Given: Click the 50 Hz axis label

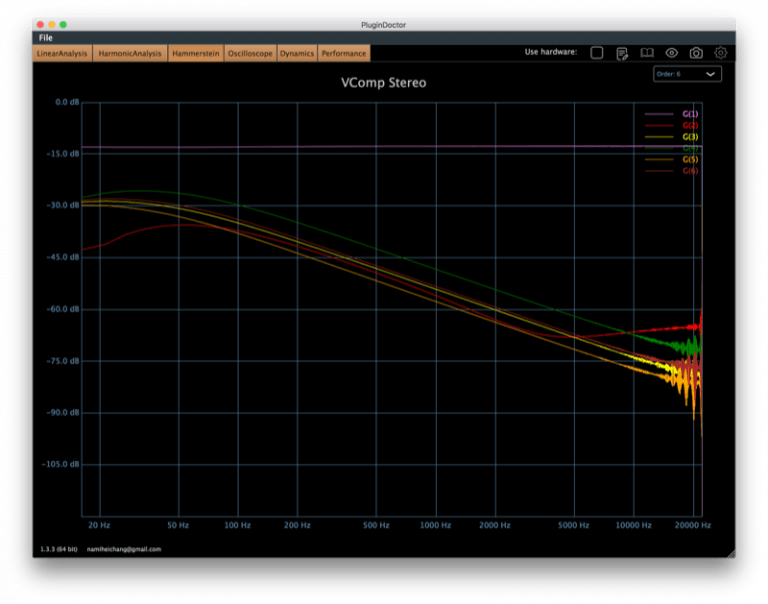Looking at the screenshot, I should (x=178, y=525).
